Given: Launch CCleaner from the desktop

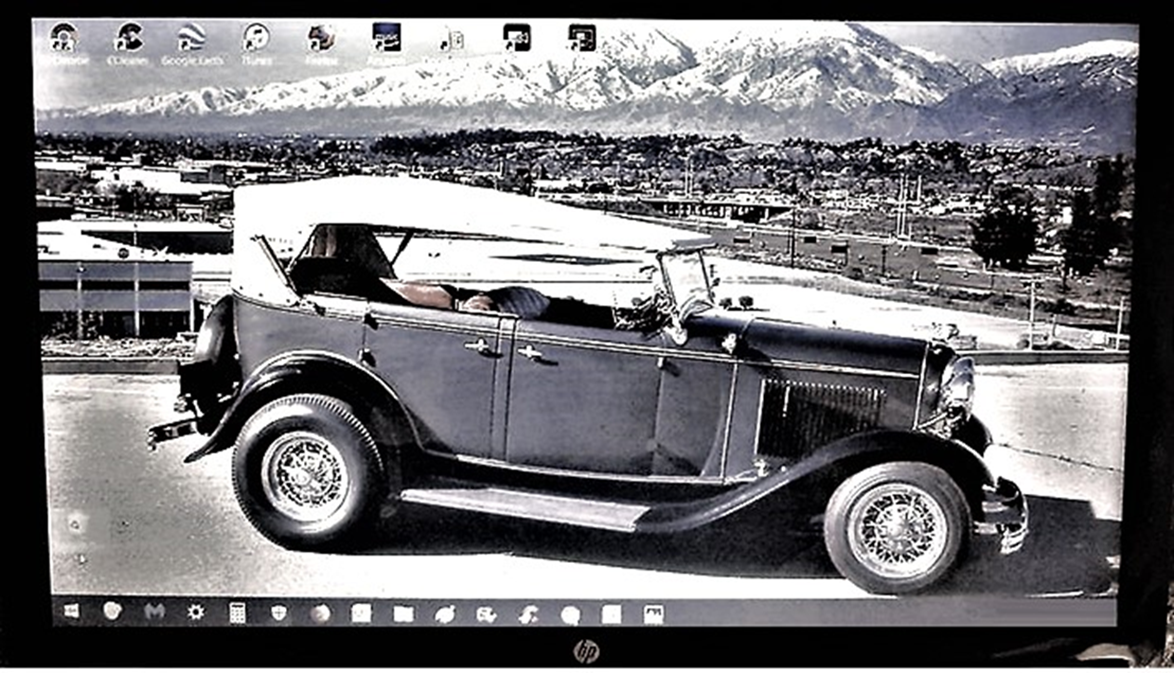Looking at the screenshot, I should coord(128,39).
